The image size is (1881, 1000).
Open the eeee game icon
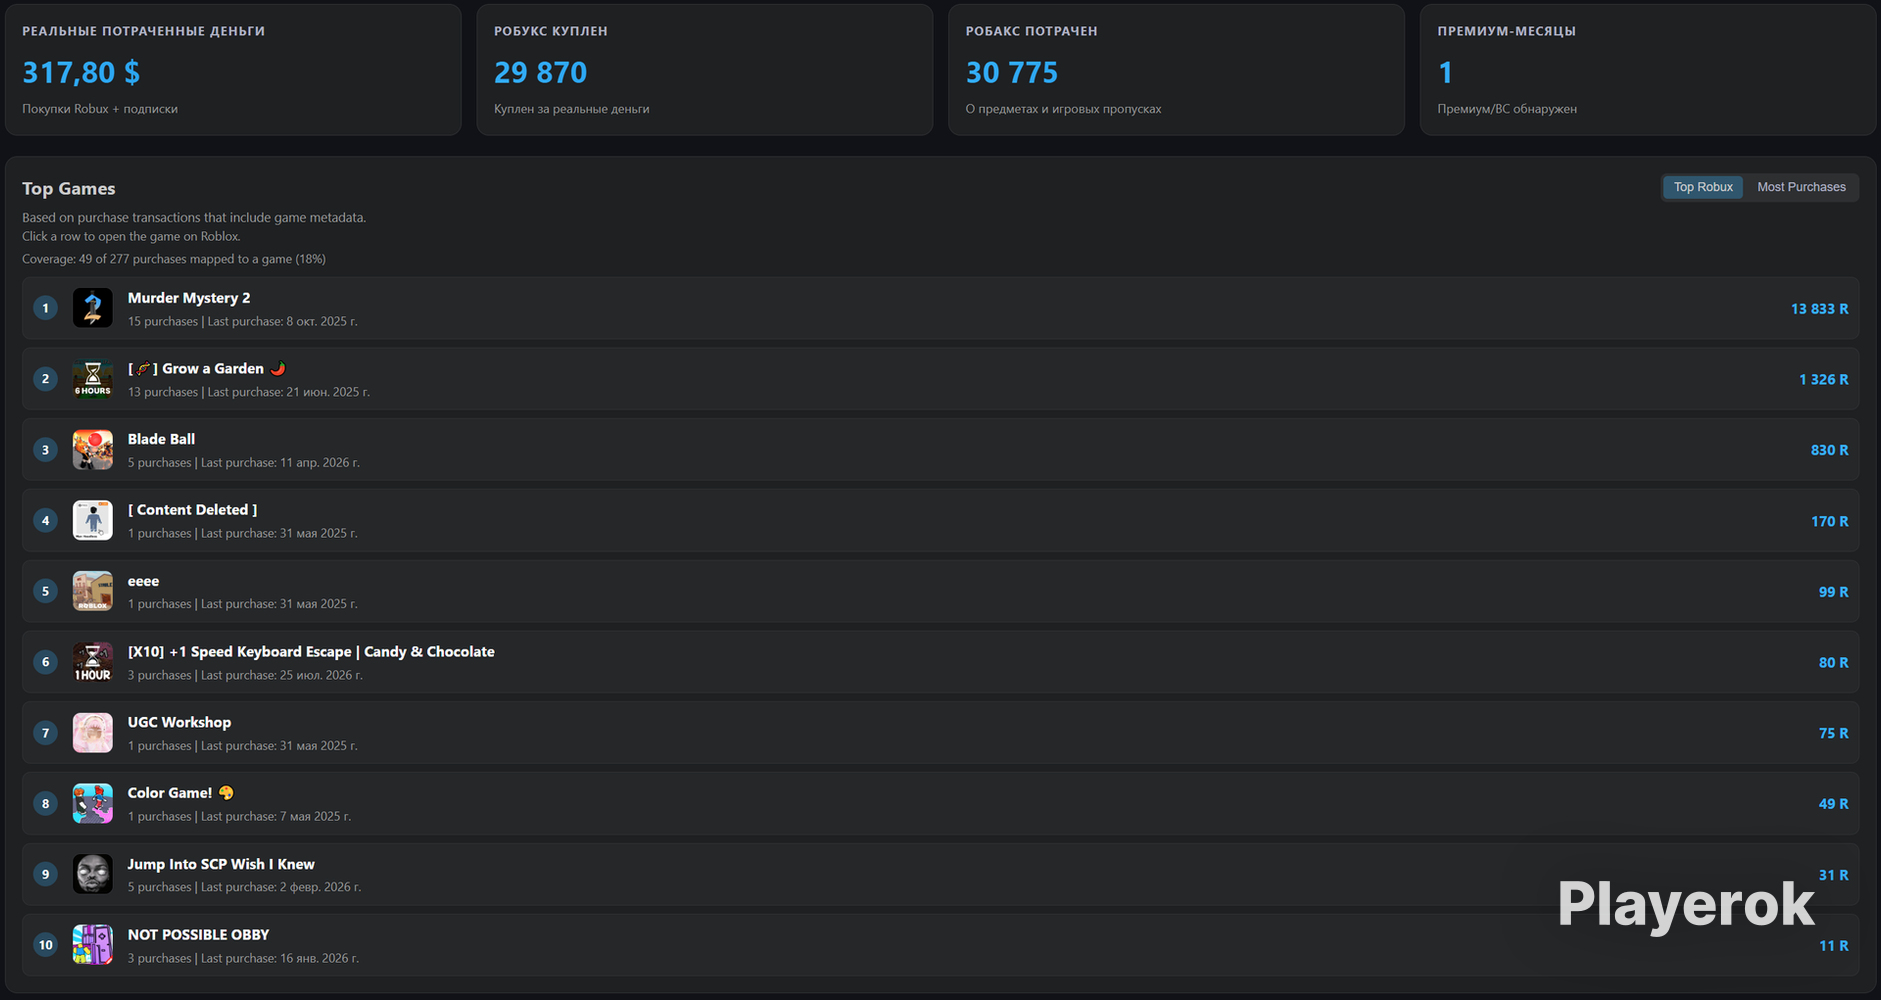point(93,591)
